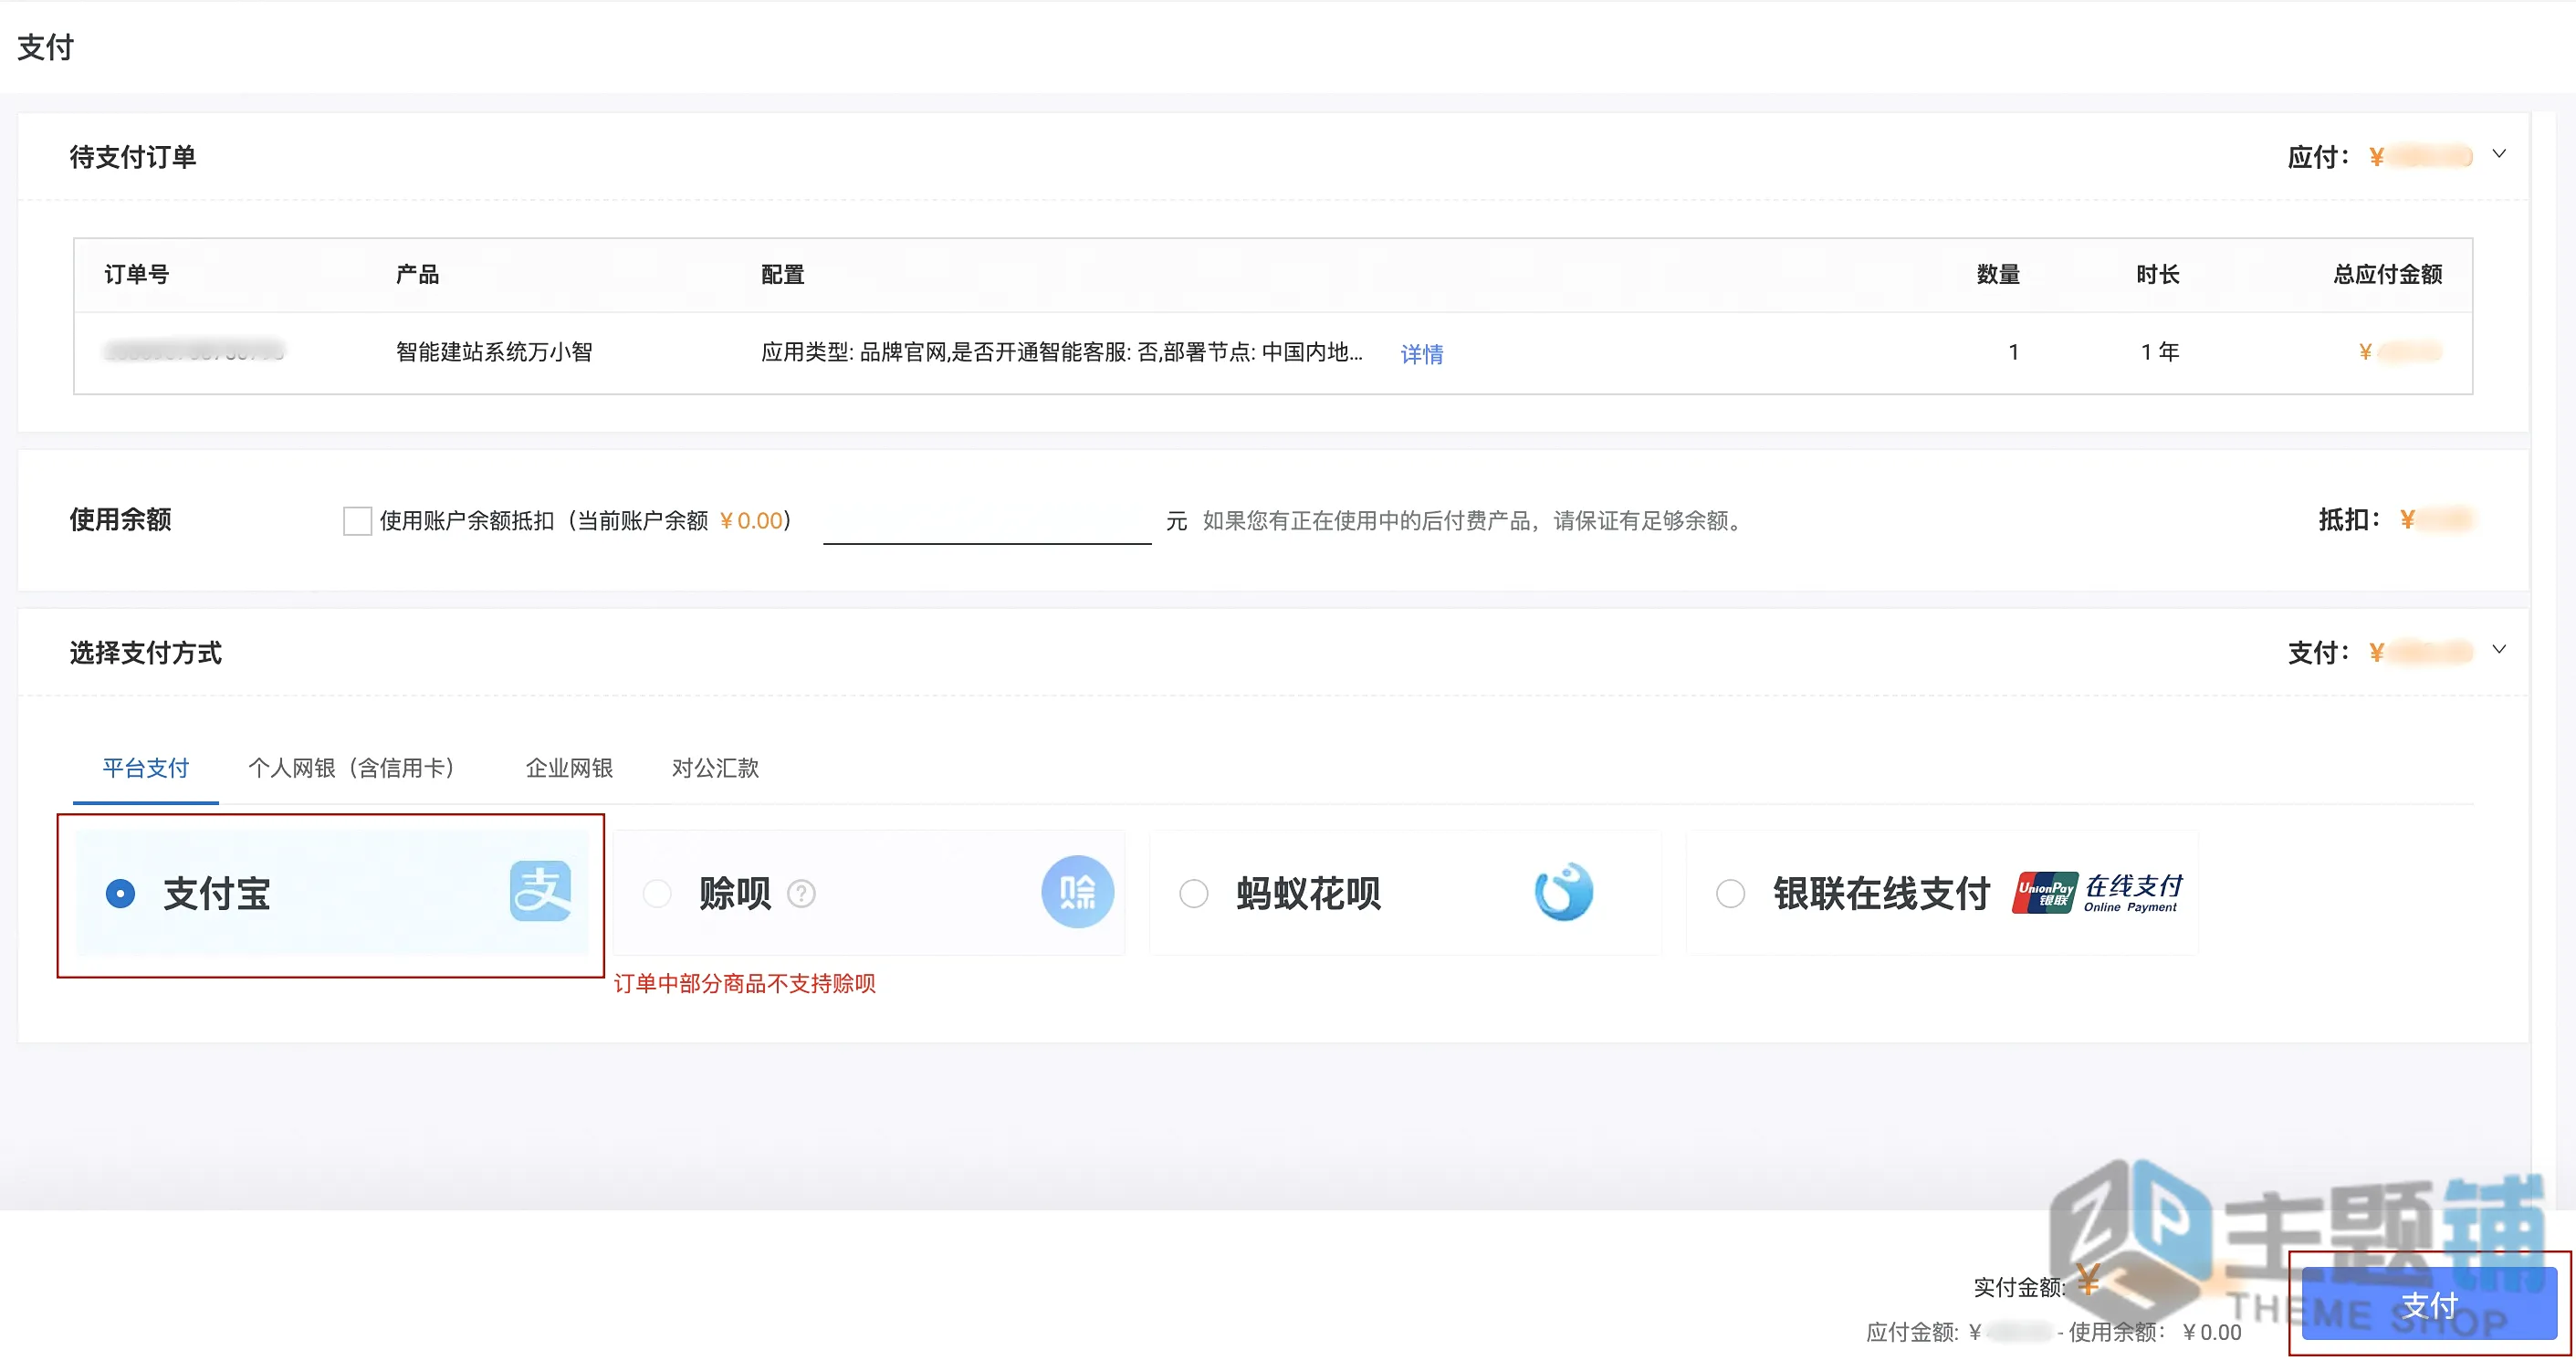Switch to the 对公汇款 tab

pyautogui.click(x=715, y=768)
